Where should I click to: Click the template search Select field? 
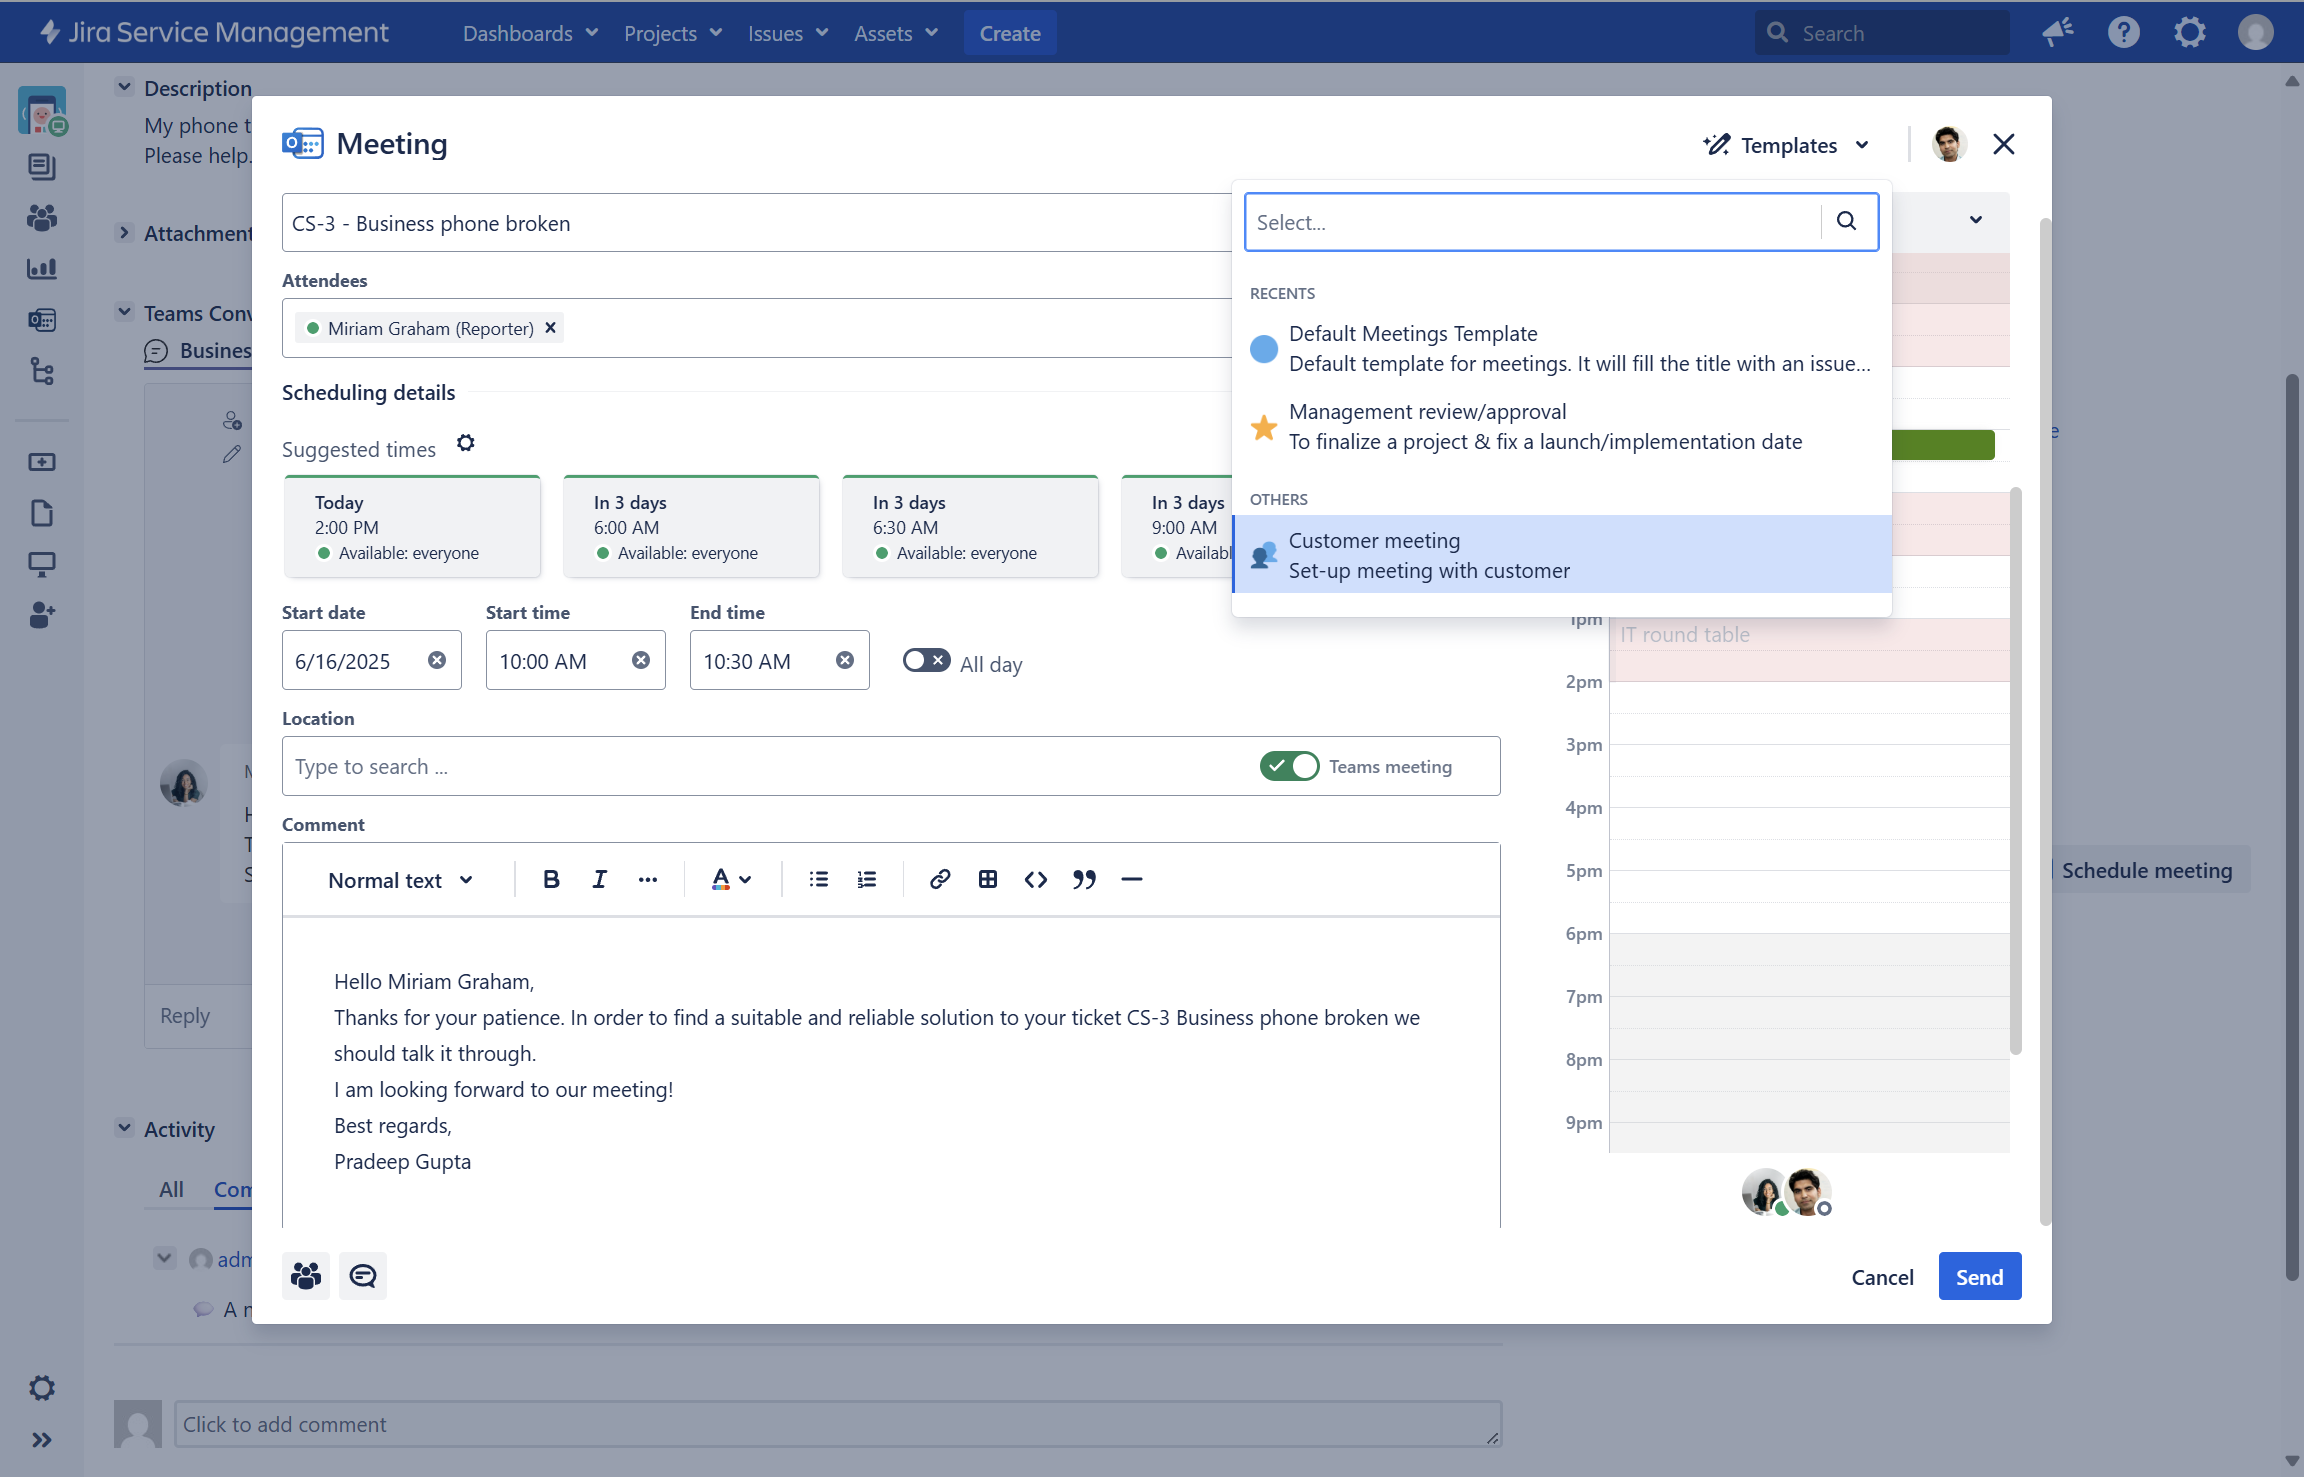[x=1531, y=222]
